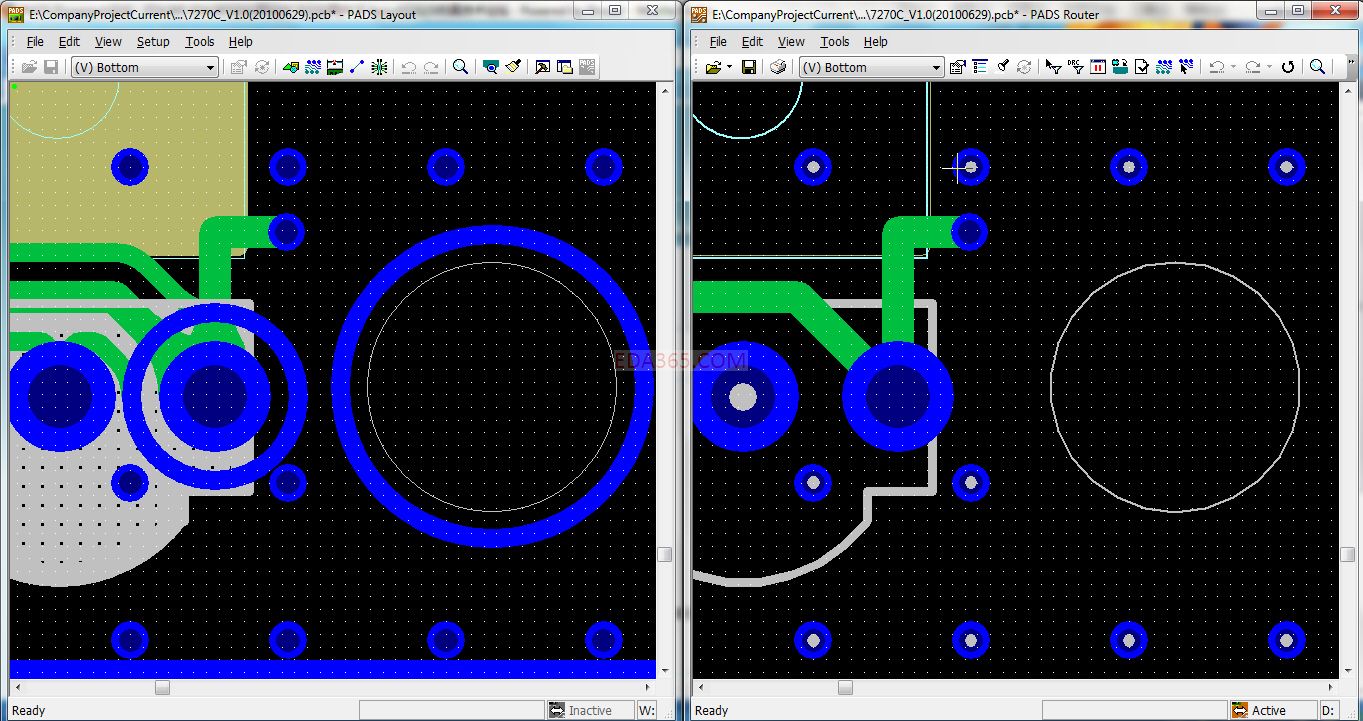This screenshot has width=1363, height=721.
Task: Click the Options list icon in Router
Action: (979, 67)
